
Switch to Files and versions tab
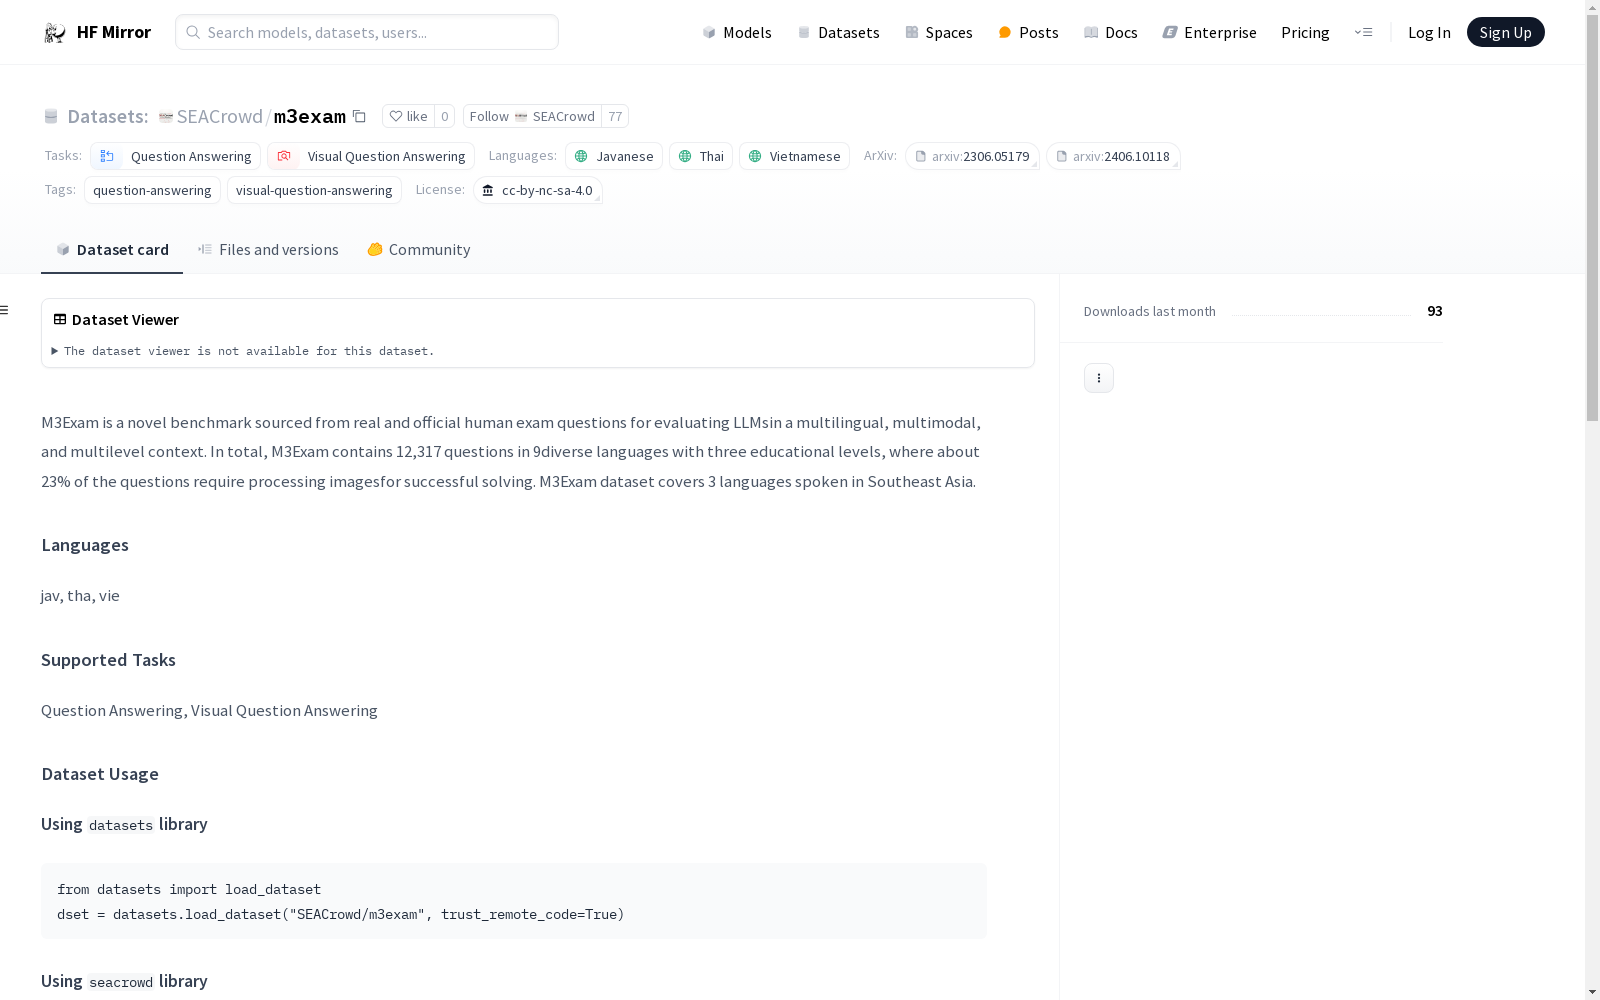(x=268, y=250)
